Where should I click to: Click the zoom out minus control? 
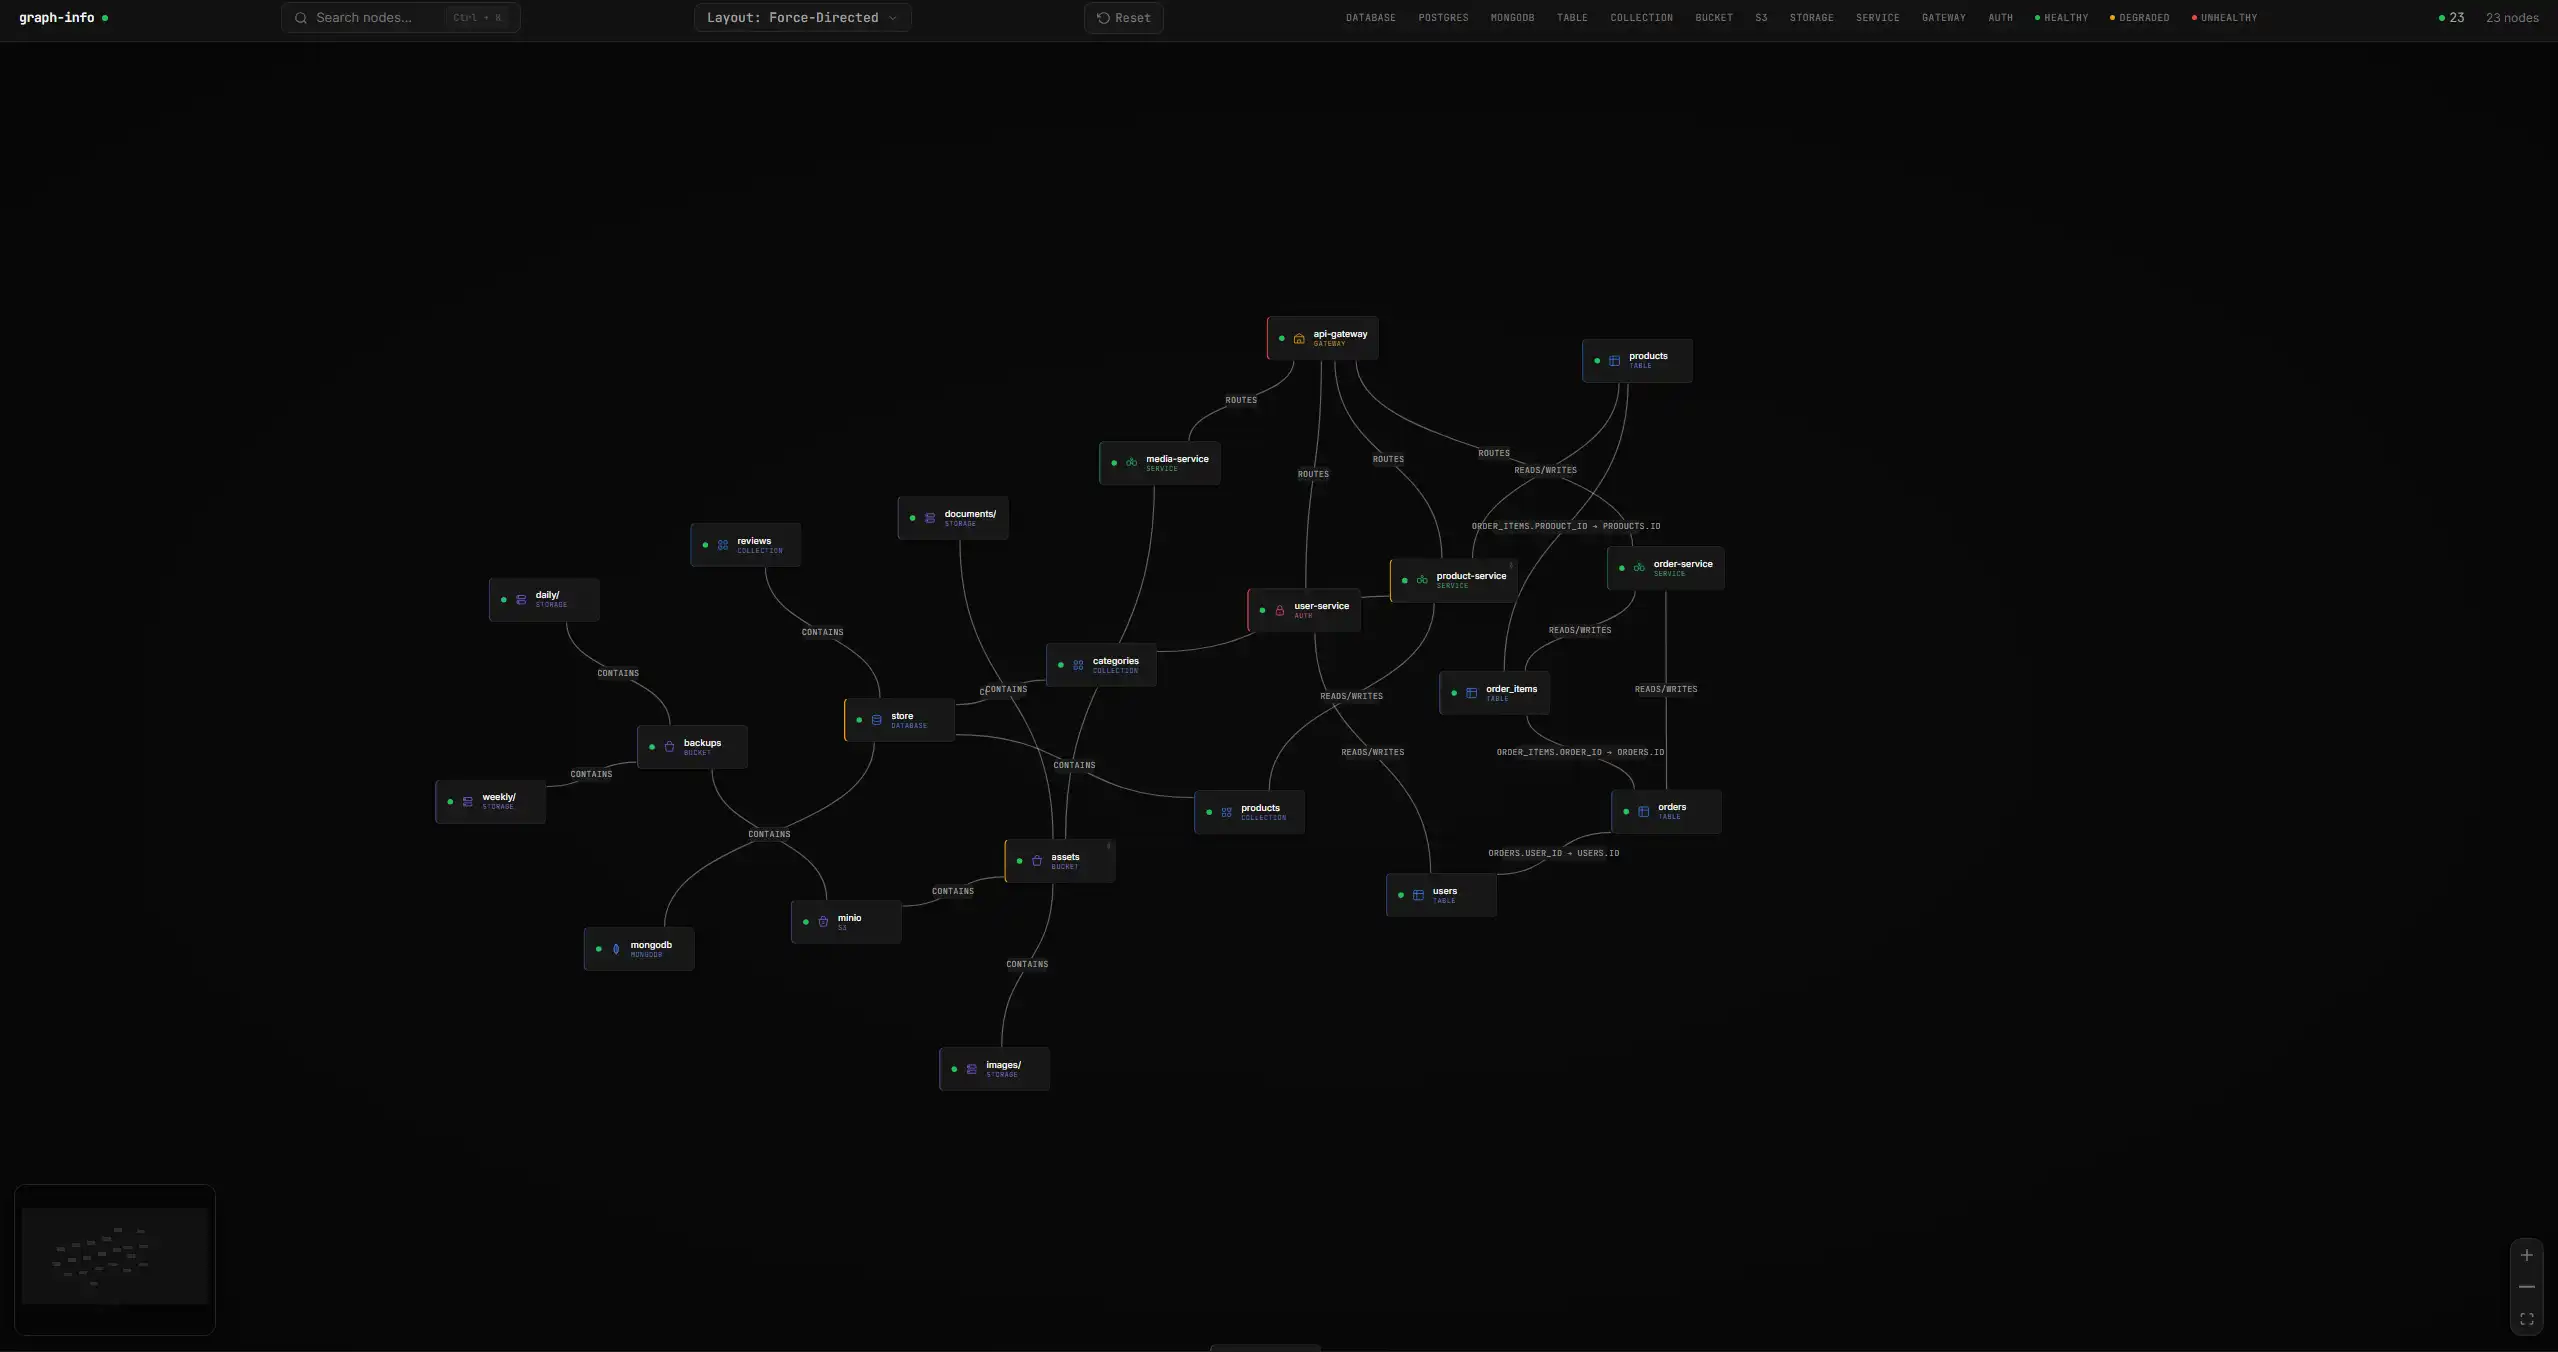(2526, 1287)
